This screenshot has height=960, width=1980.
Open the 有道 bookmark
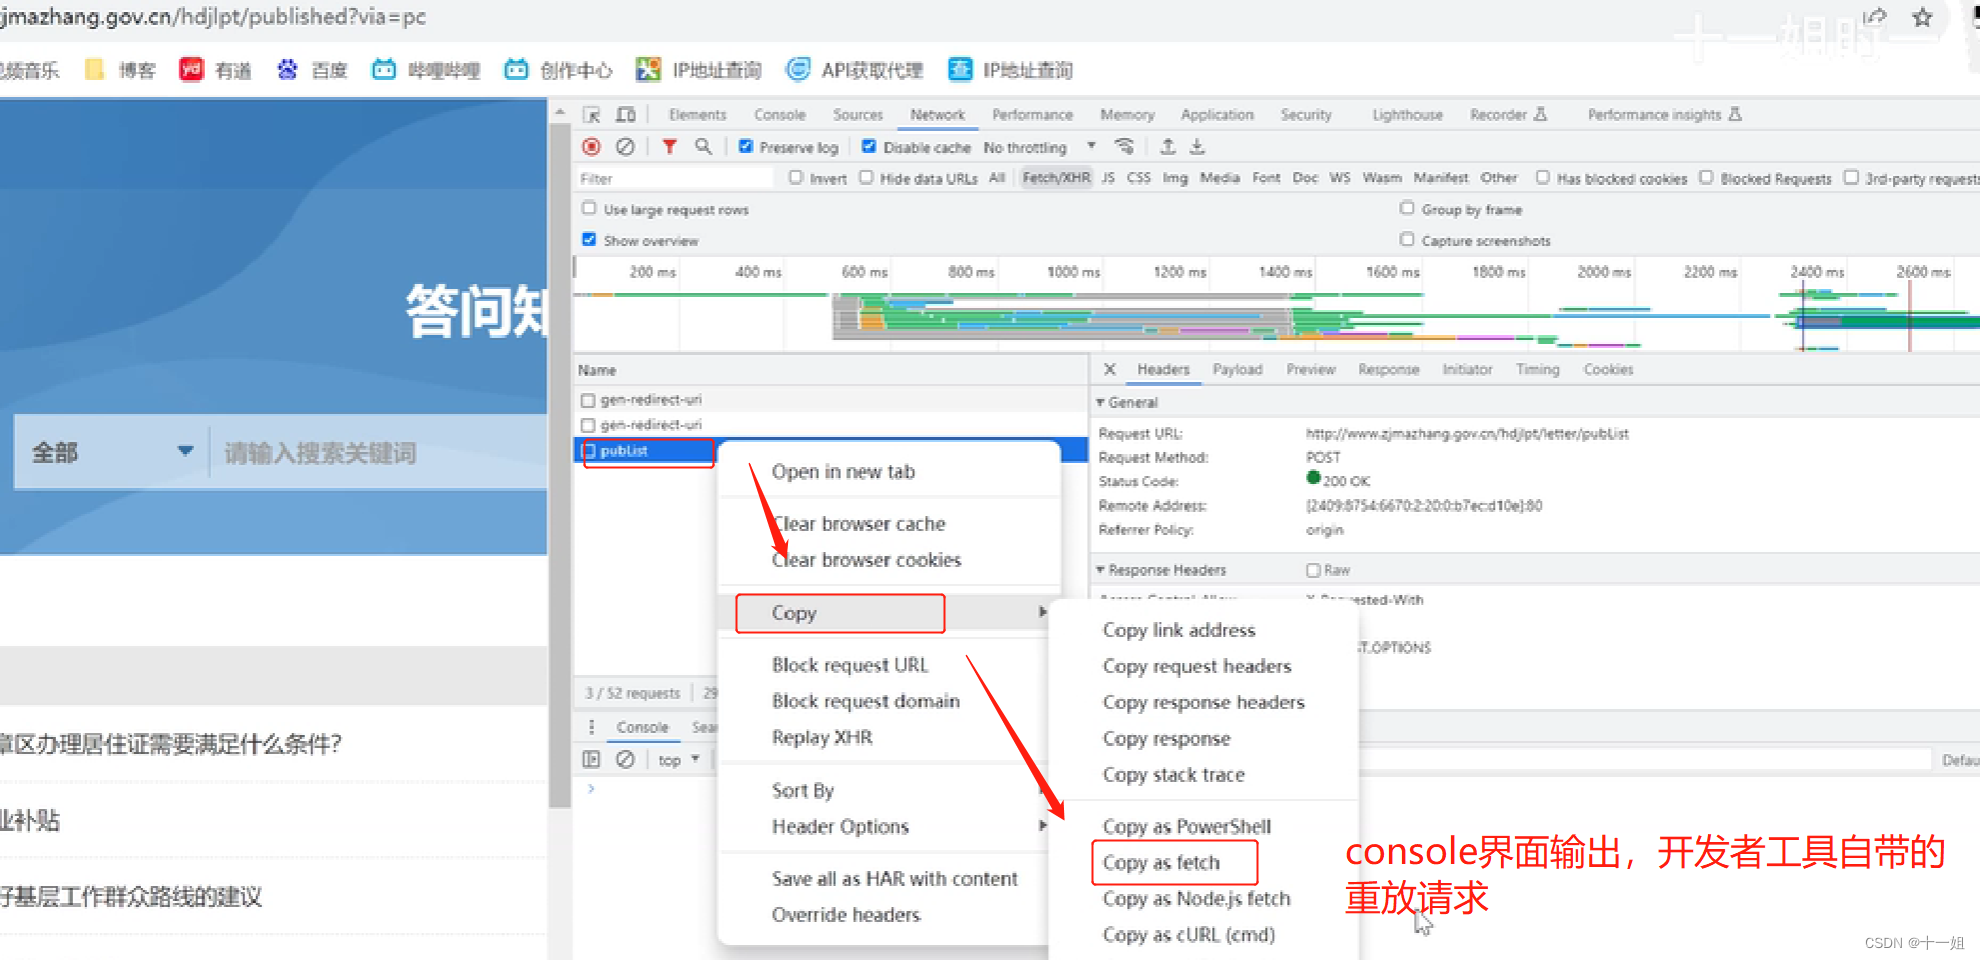(215, 70)
